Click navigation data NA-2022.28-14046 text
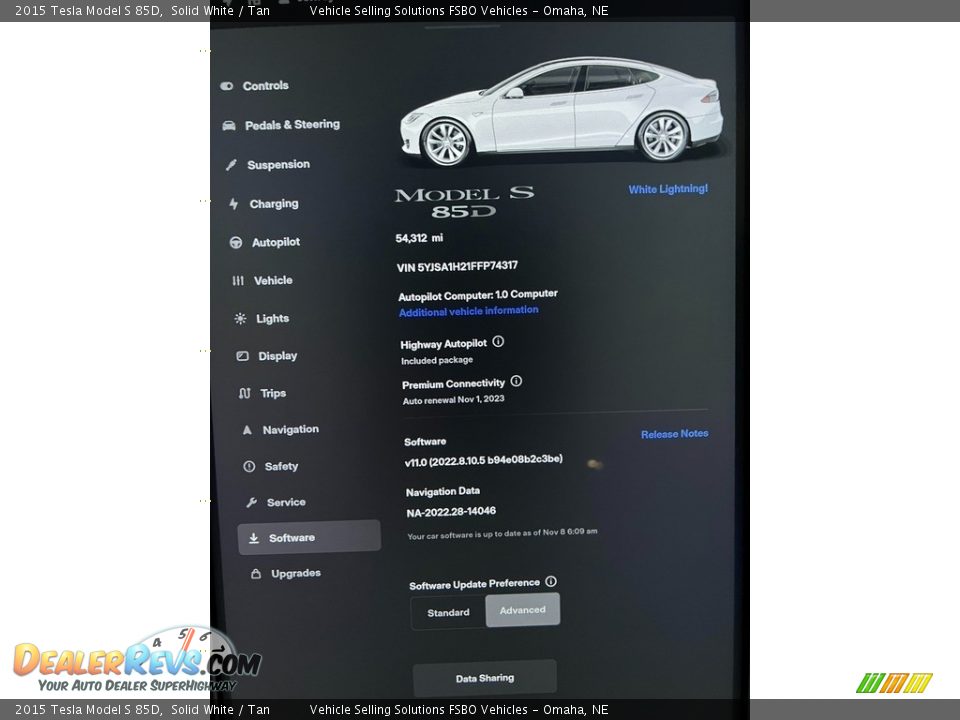Viewport: 960px width, 720px height. 451,512
